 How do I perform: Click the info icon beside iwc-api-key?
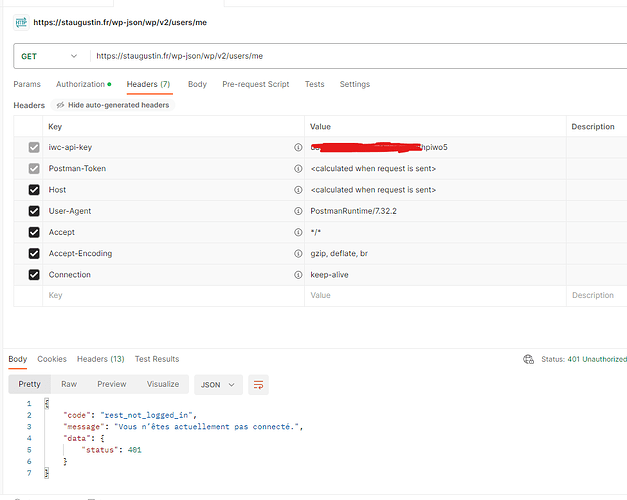[x=298, y=148]
